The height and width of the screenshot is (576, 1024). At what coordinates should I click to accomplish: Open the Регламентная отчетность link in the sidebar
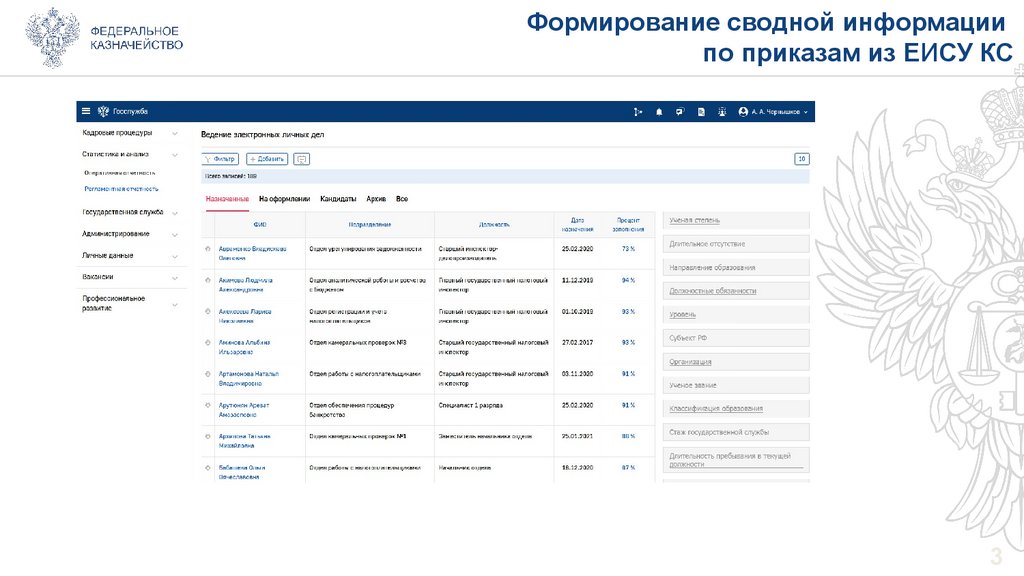click(121, 188)
